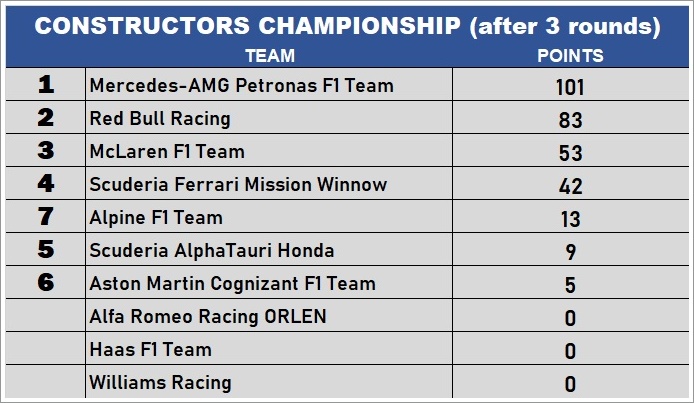Click the Alpine F1 Team cell
The image size is (694, 403).
pos(269,217)
